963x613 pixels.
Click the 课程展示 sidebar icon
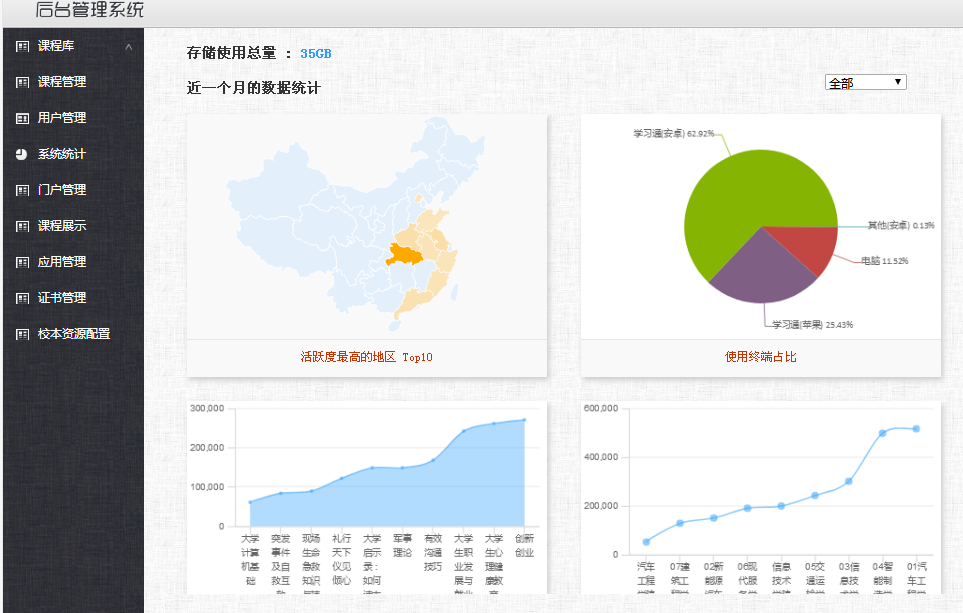click(x=22, y=226)
